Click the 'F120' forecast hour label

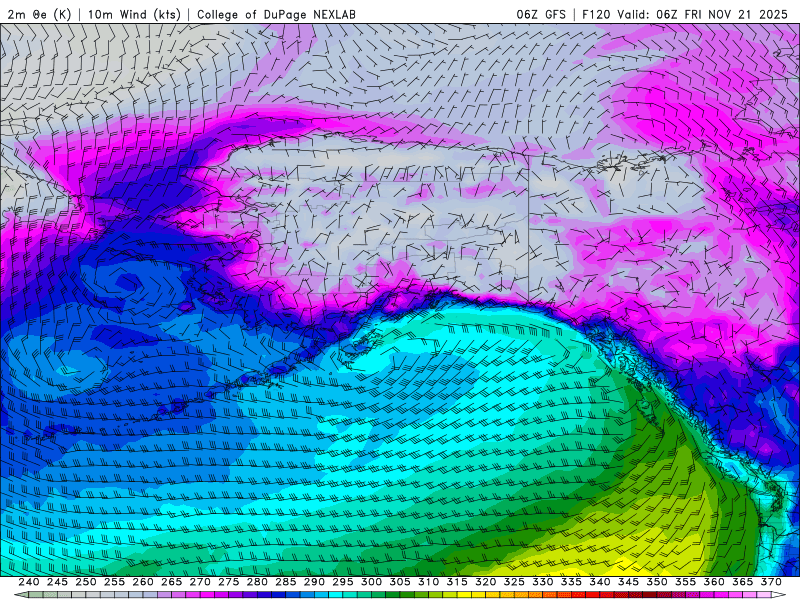pos(596,14)
